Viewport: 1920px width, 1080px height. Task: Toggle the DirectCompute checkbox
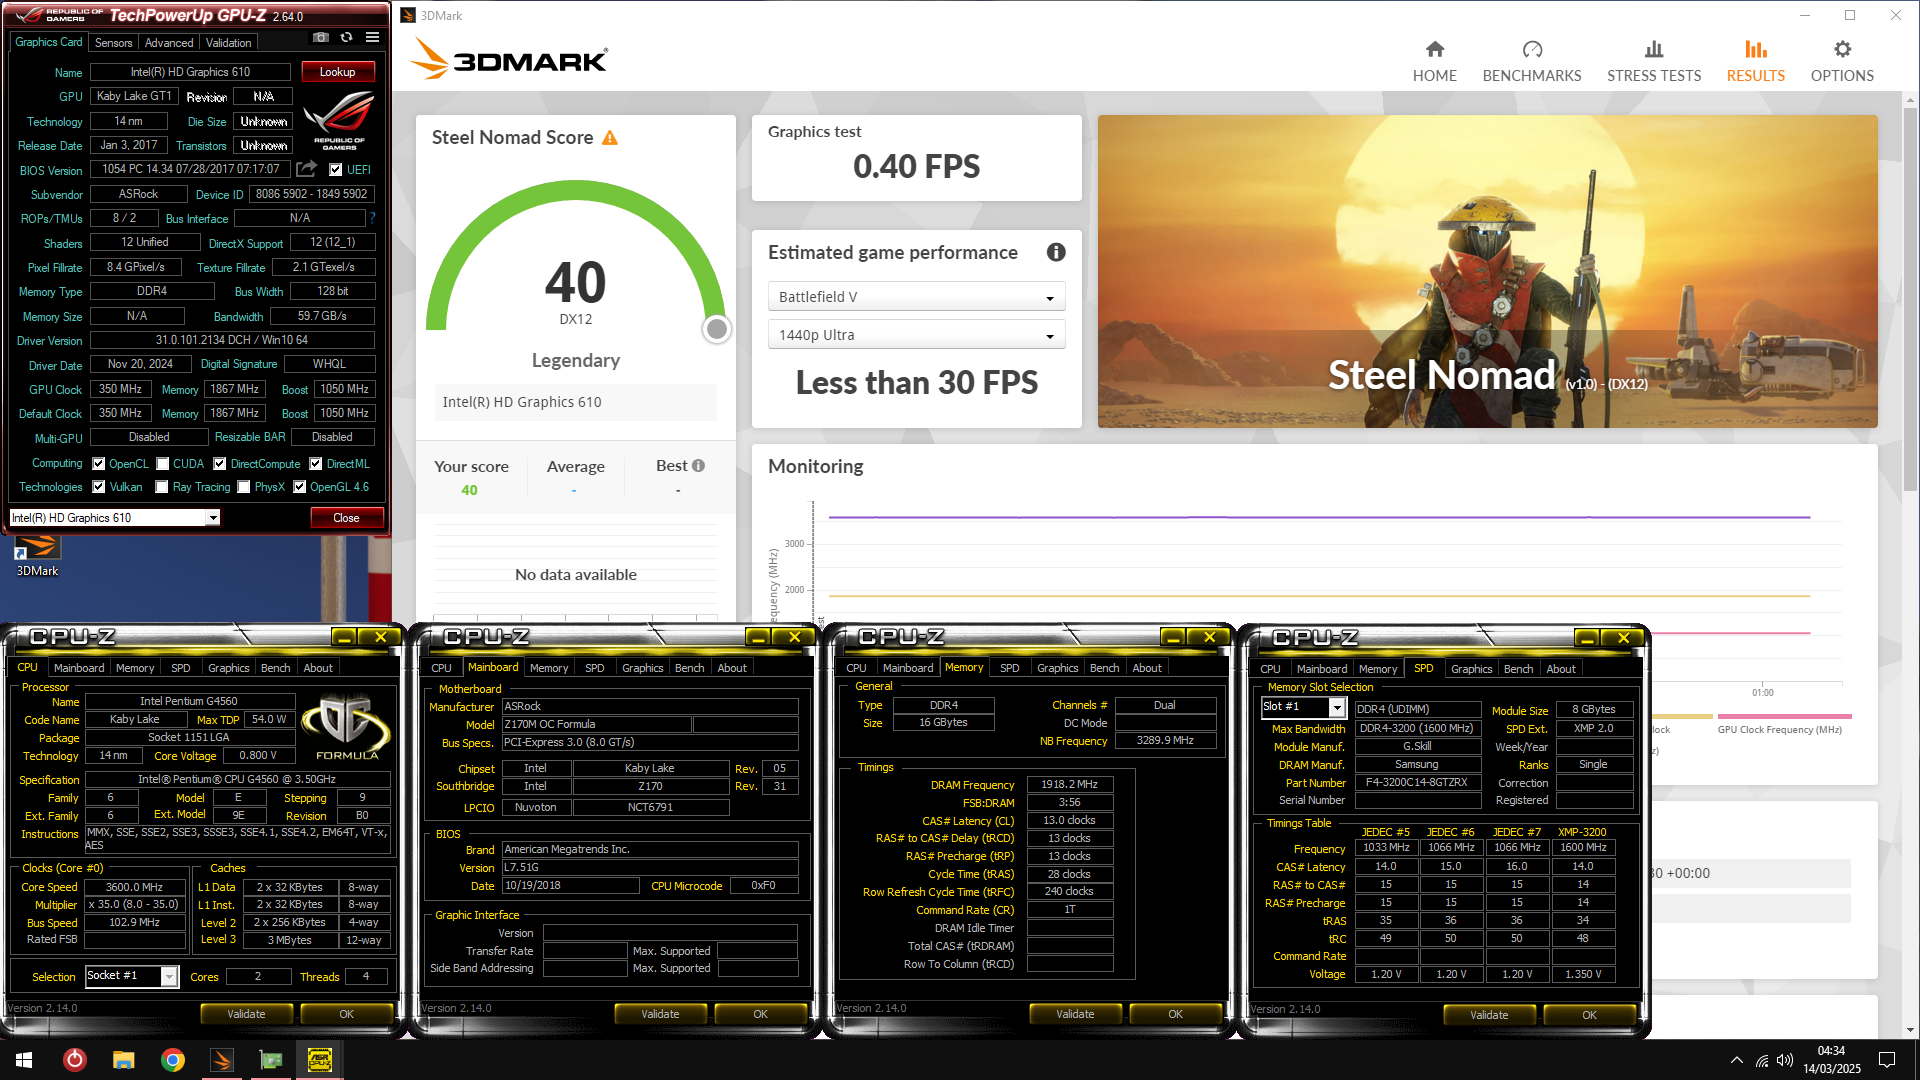pos(220,464)
